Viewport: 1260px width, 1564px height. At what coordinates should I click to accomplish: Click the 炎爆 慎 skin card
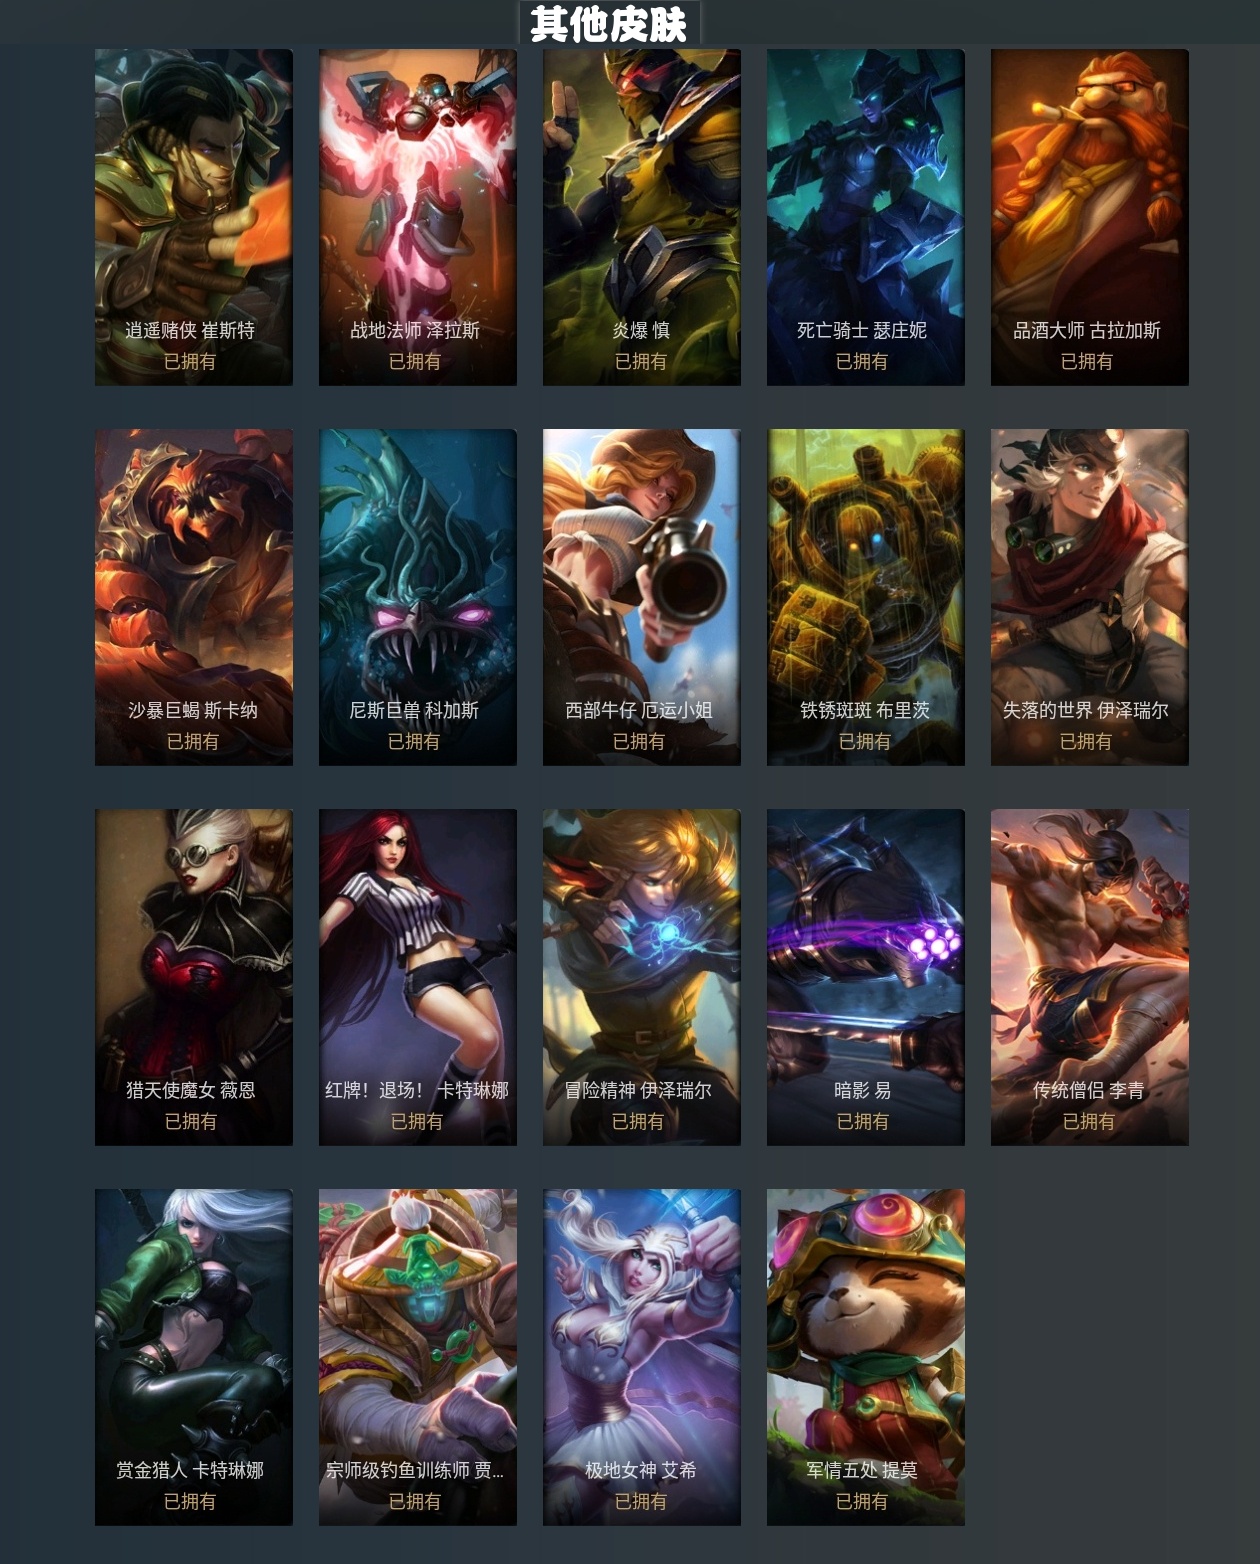(x=642, y=217)
